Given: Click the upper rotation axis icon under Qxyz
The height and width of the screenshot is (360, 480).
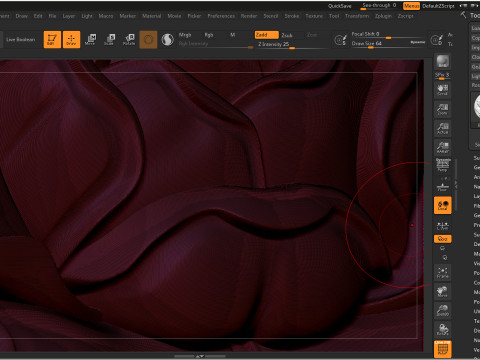Looking at the screenshot, I should click(442, 248).
